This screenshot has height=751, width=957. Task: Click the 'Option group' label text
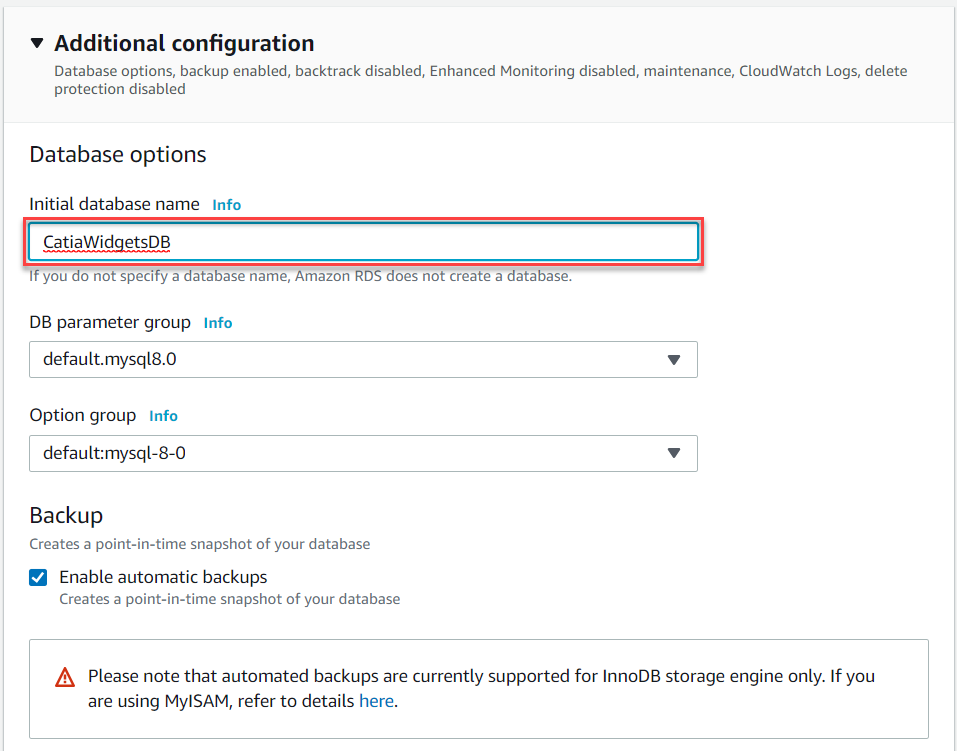(x=82, y=415)
